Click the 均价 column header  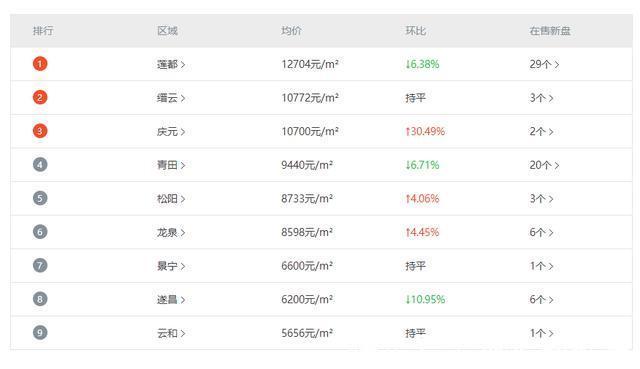pos(291,31)
